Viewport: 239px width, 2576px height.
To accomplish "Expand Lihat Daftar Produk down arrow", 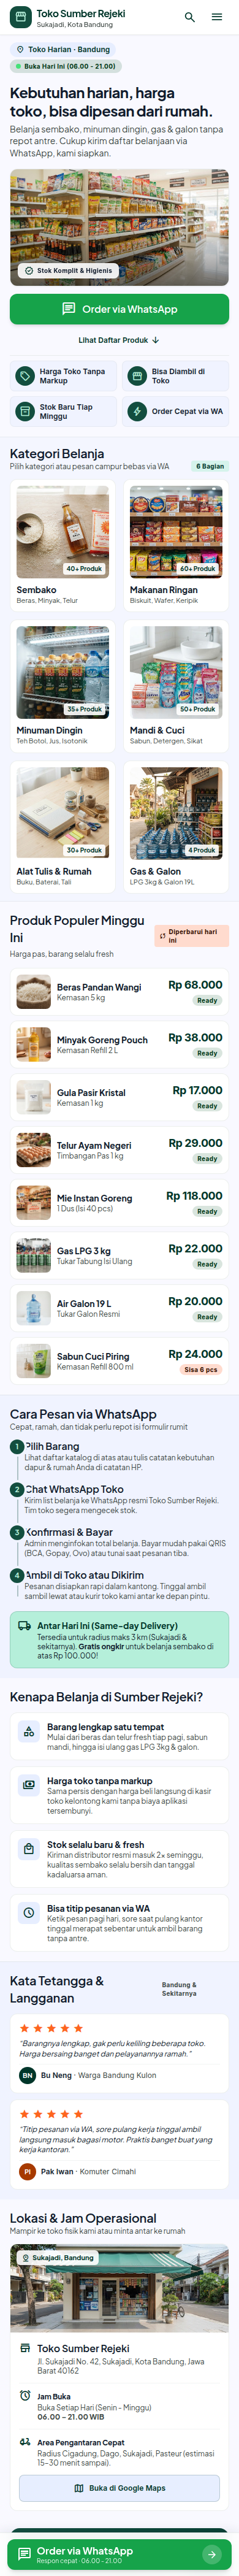I will 156,340.
